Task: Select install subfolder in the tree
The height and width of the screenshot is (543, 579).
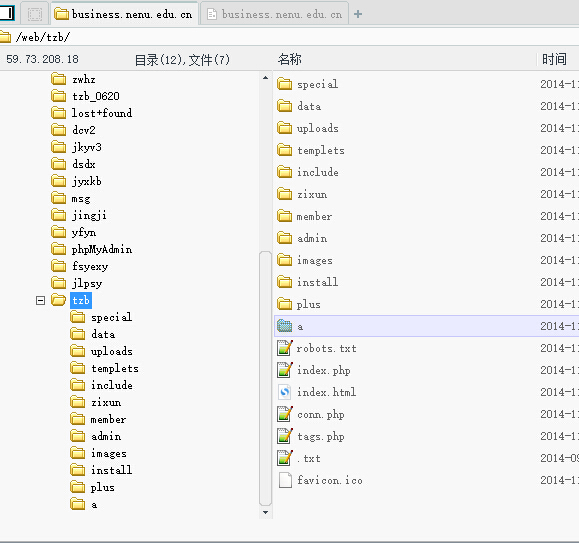Action: [112, 470]
